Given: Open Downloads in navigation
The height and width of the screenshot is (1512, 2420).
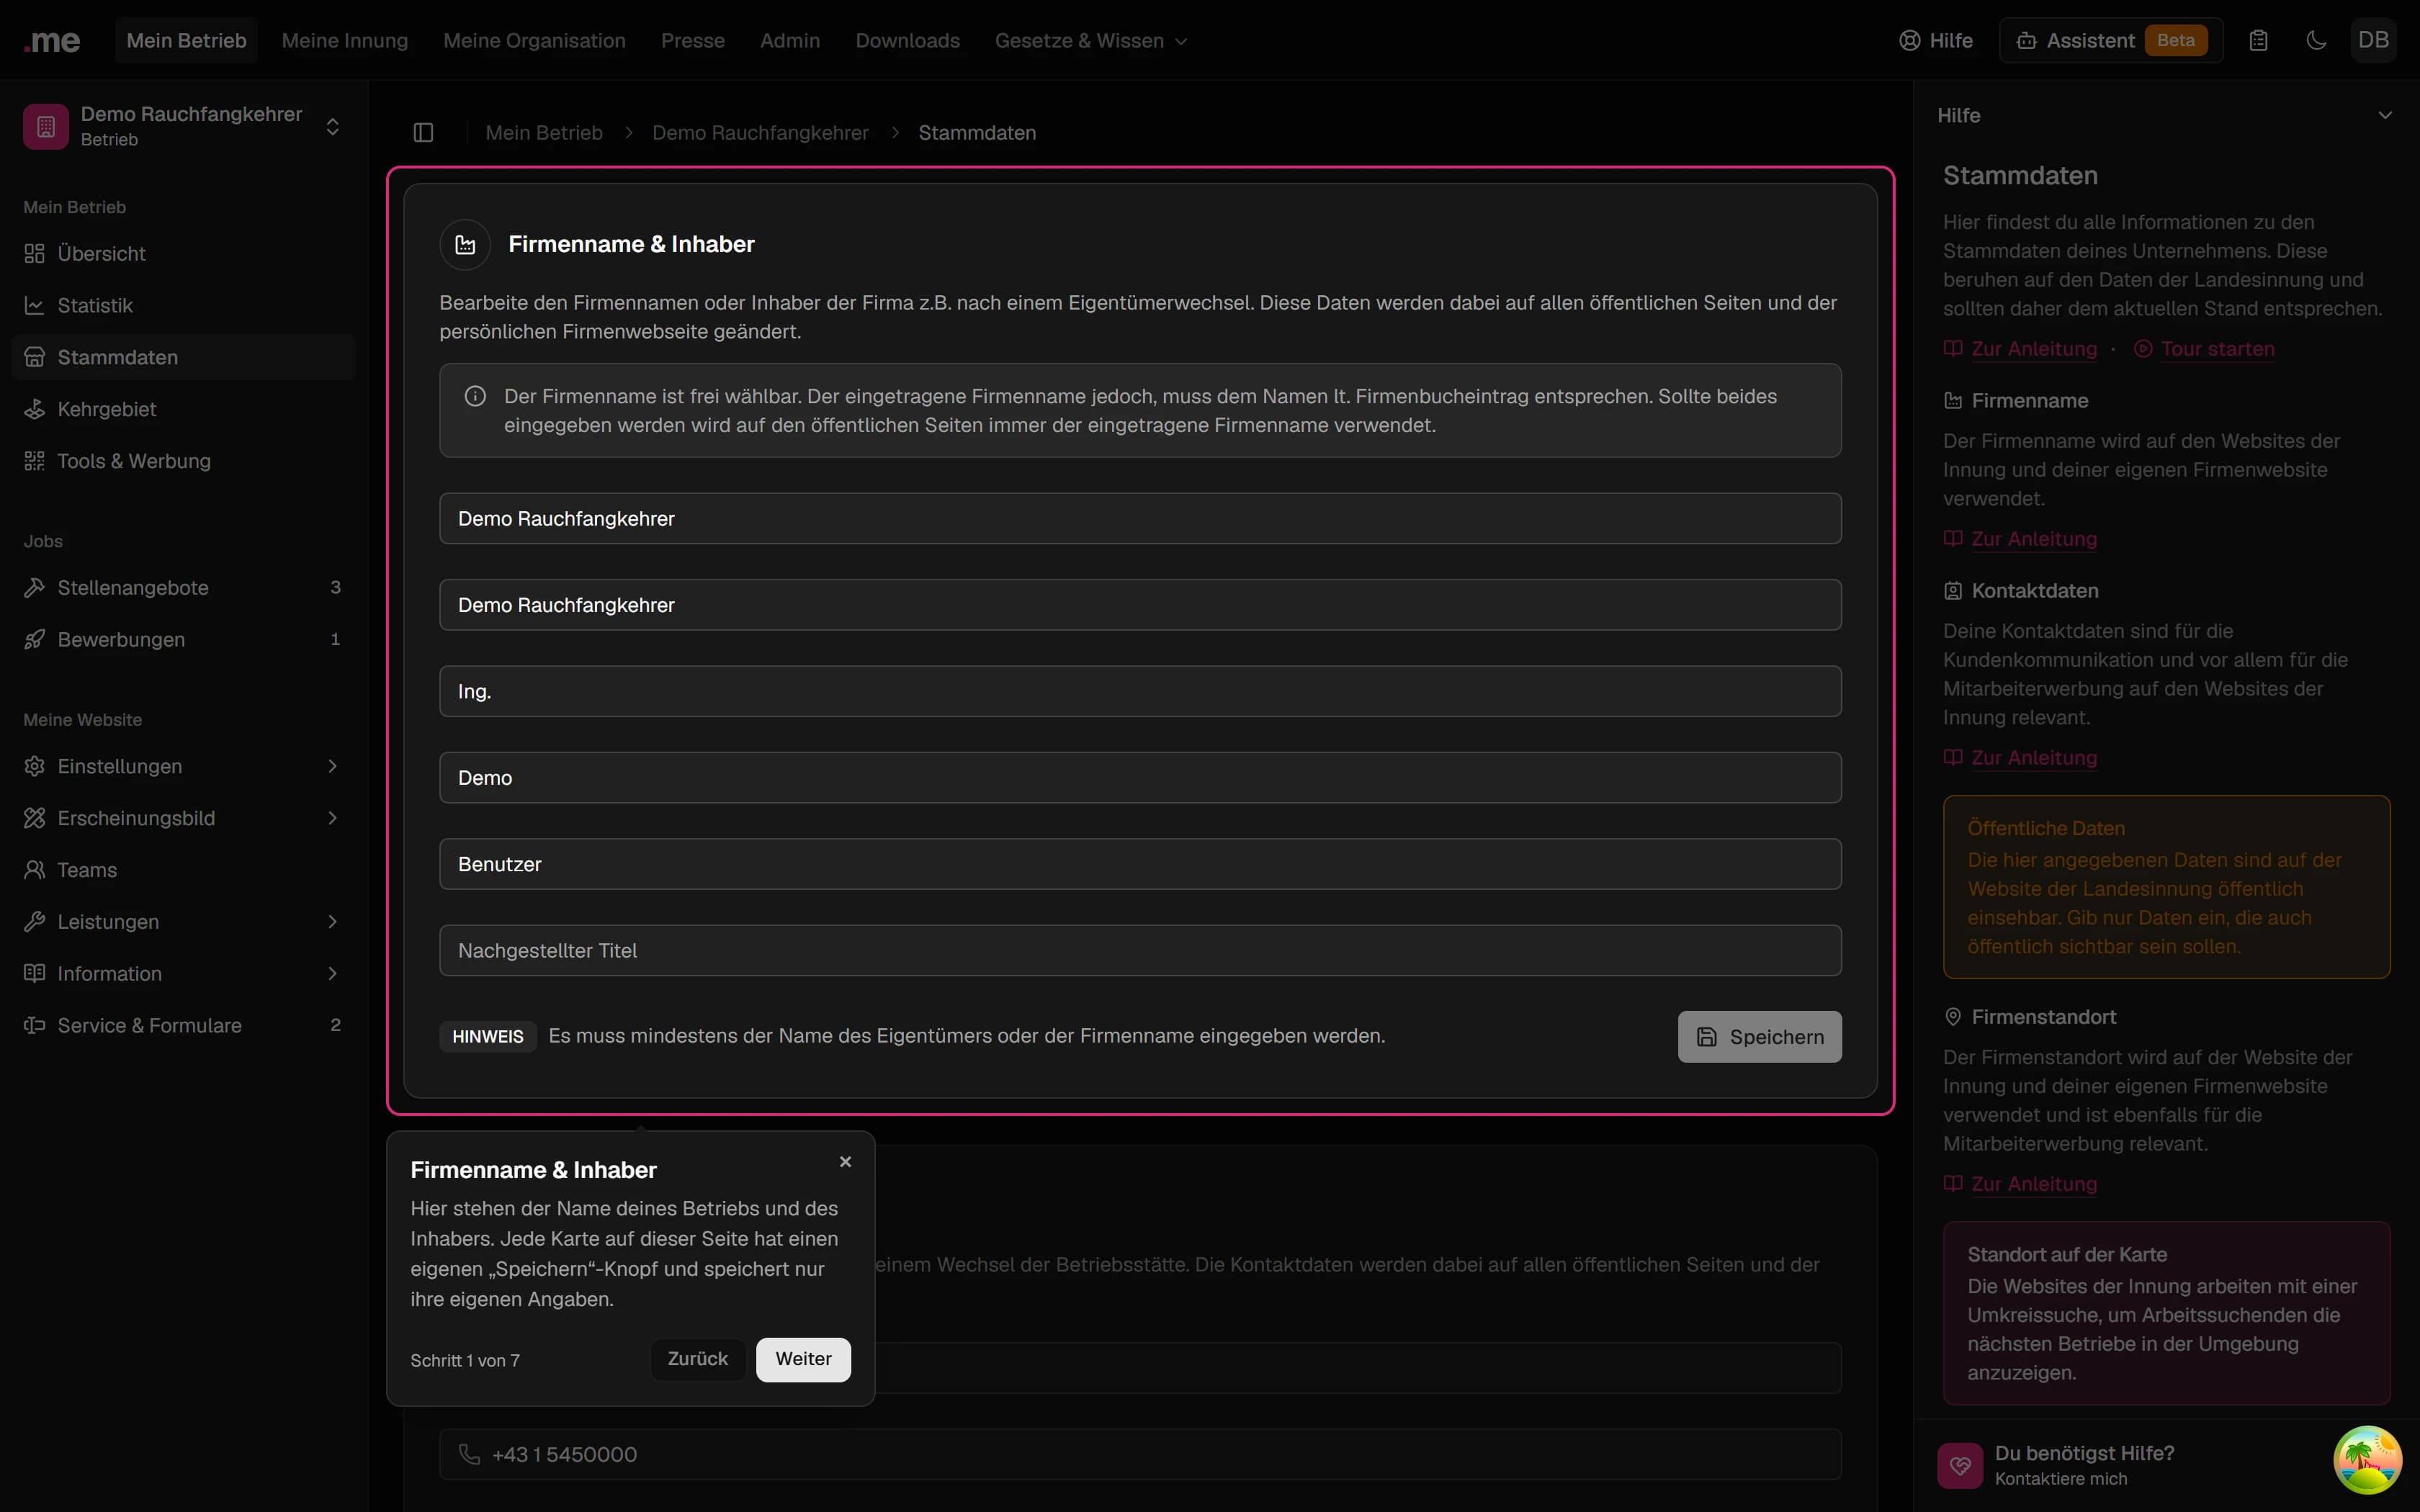Looking at the screenshot, I should click(907, 40).
